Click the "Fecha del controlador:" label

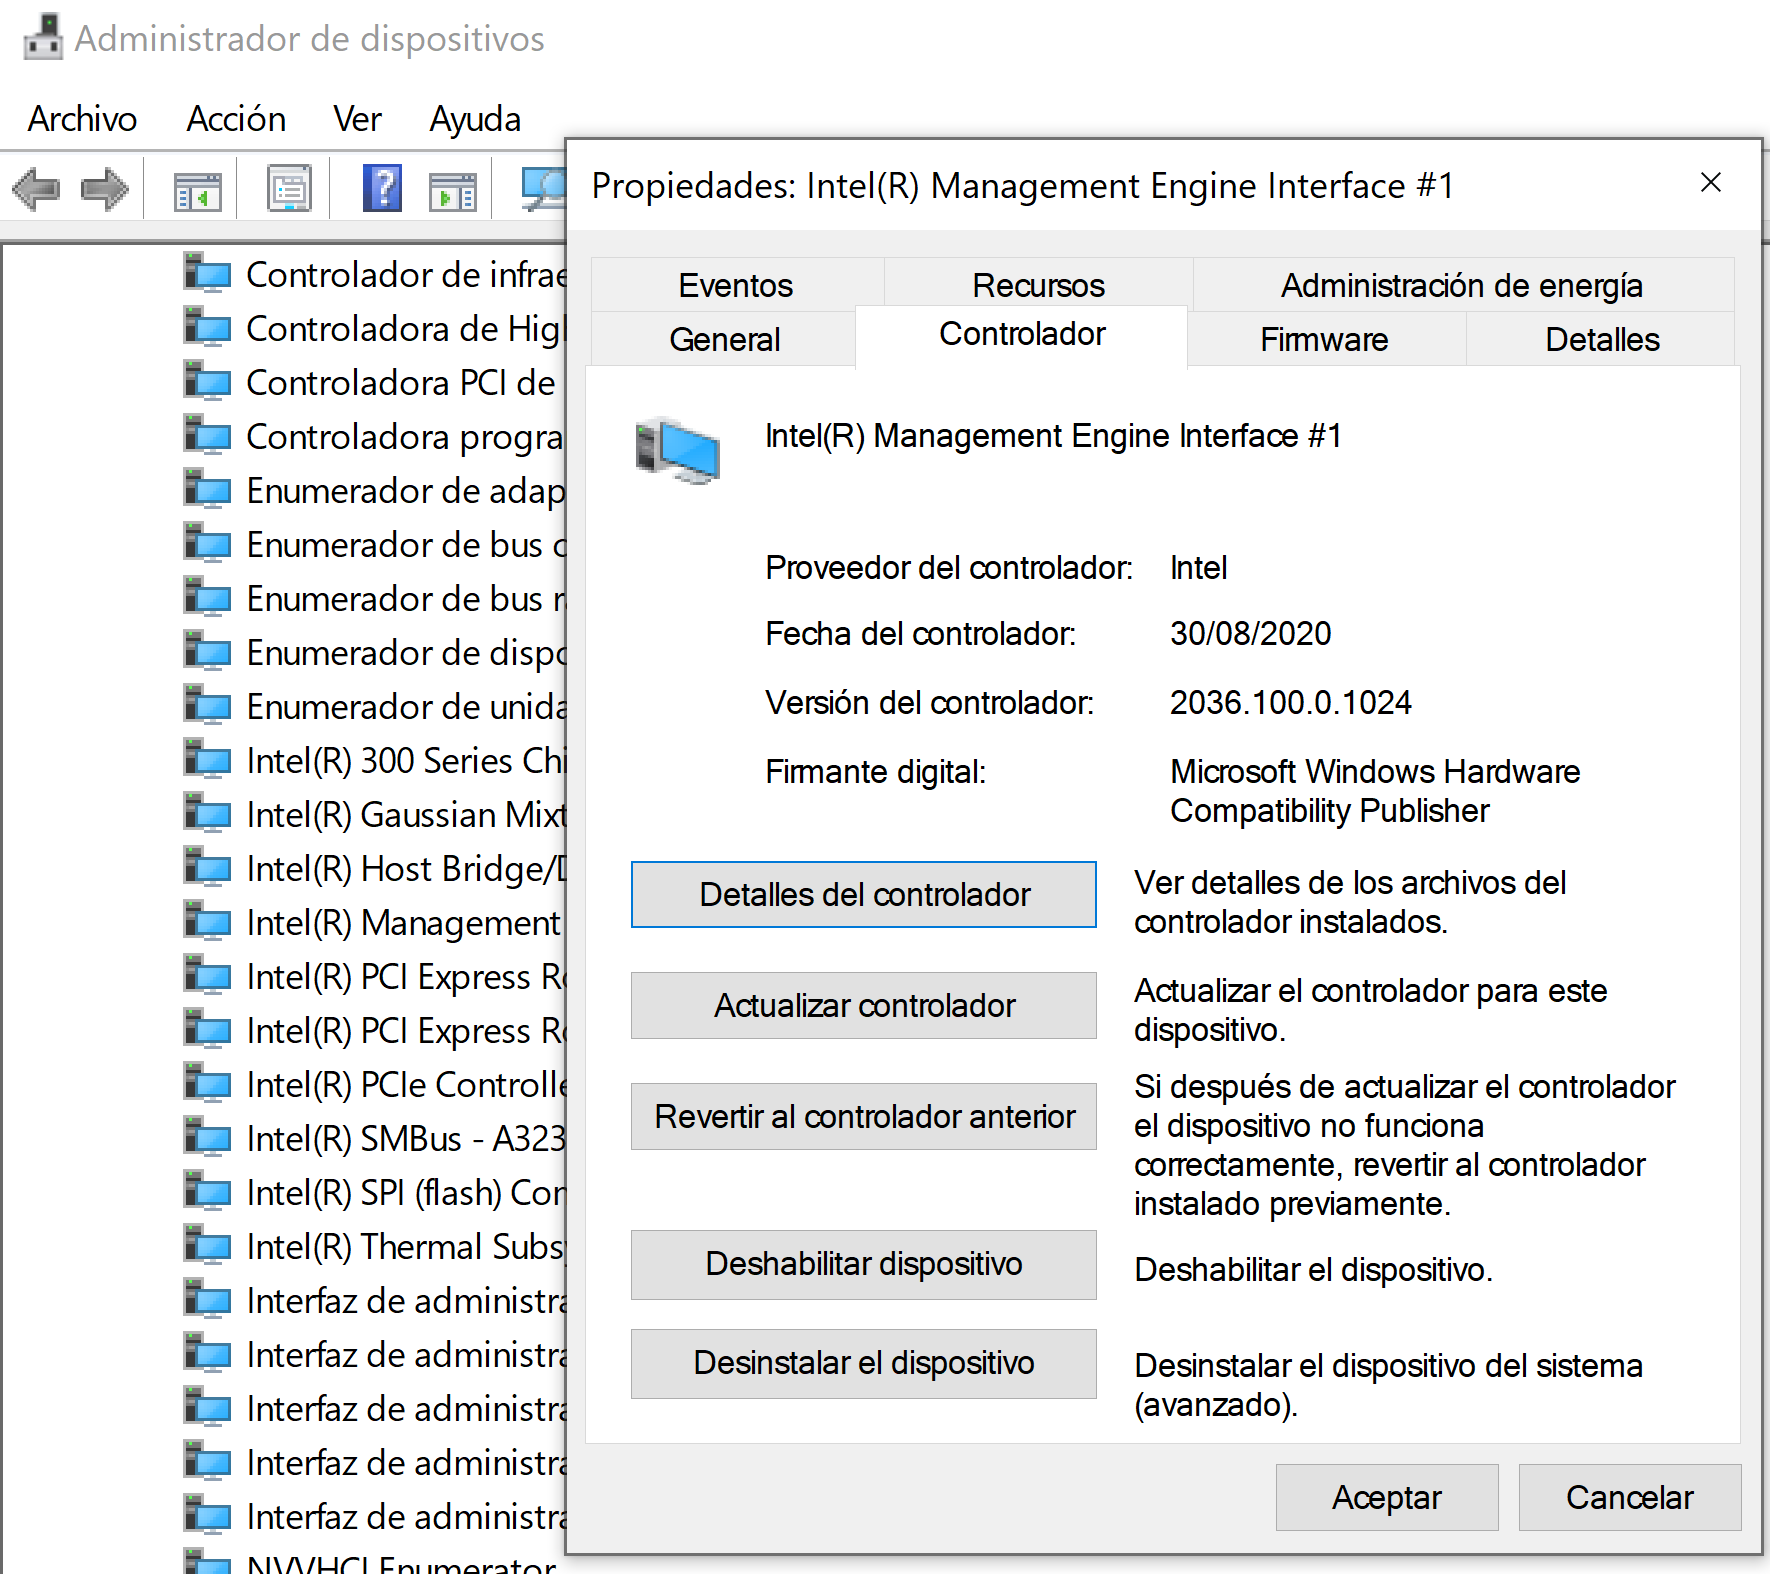click(x=920, y=633)
